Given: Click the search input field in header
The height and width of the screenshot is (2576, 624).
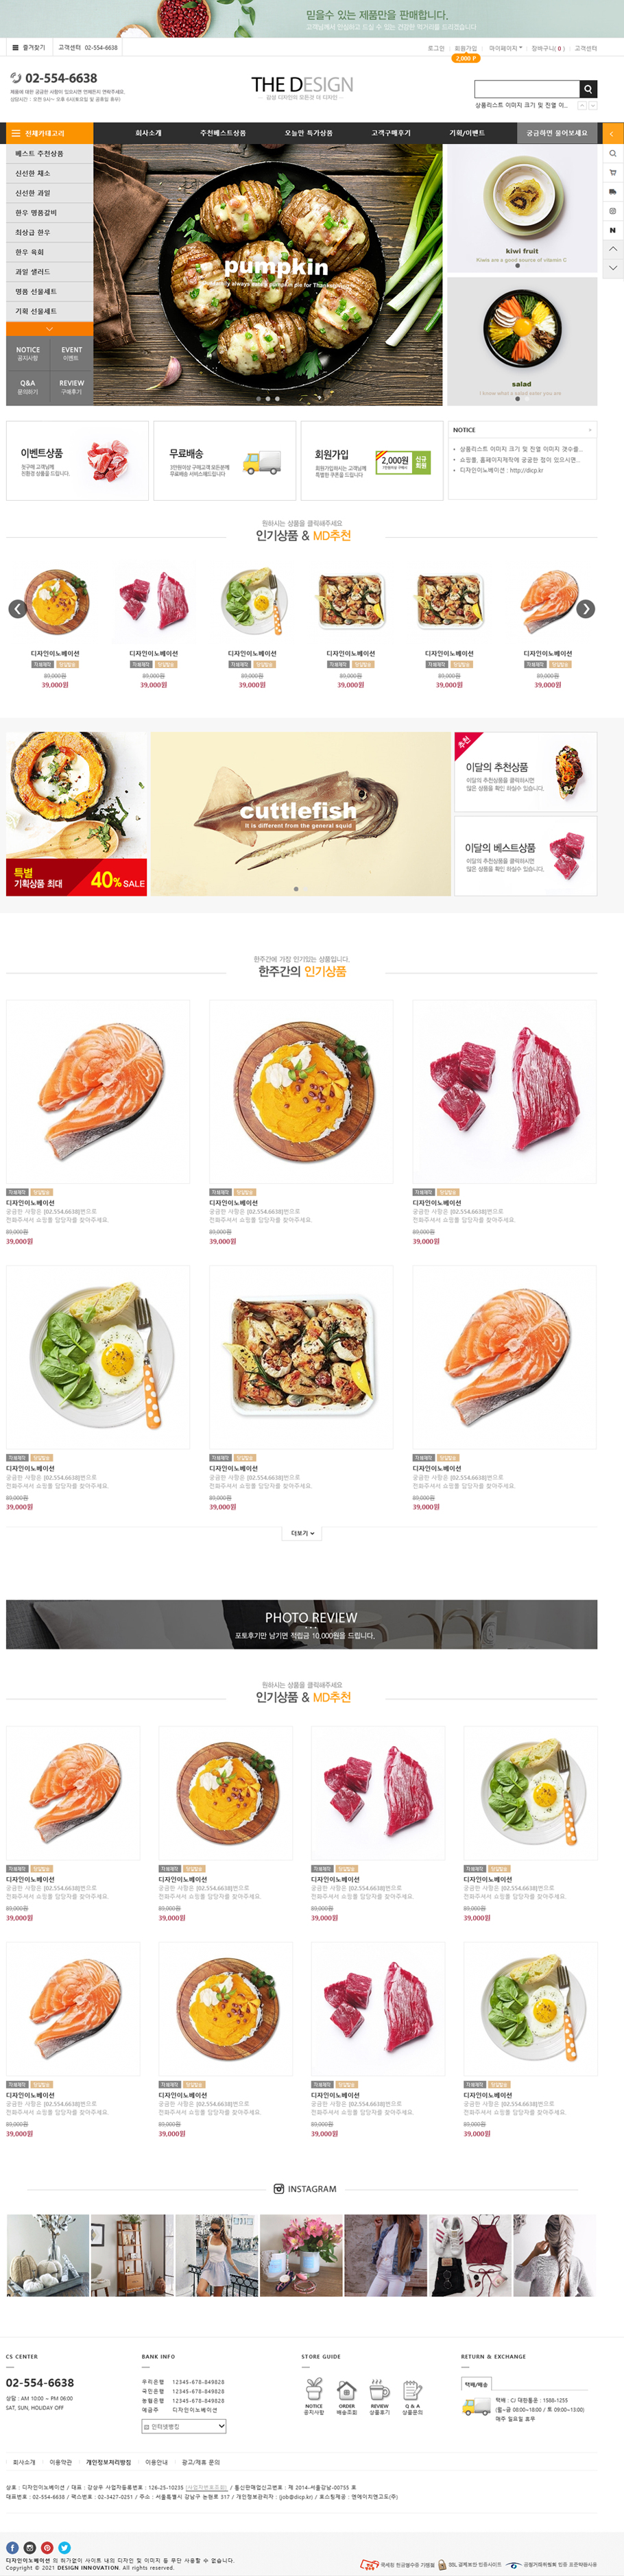Looking at the screenshot, I should click(527, 89).
